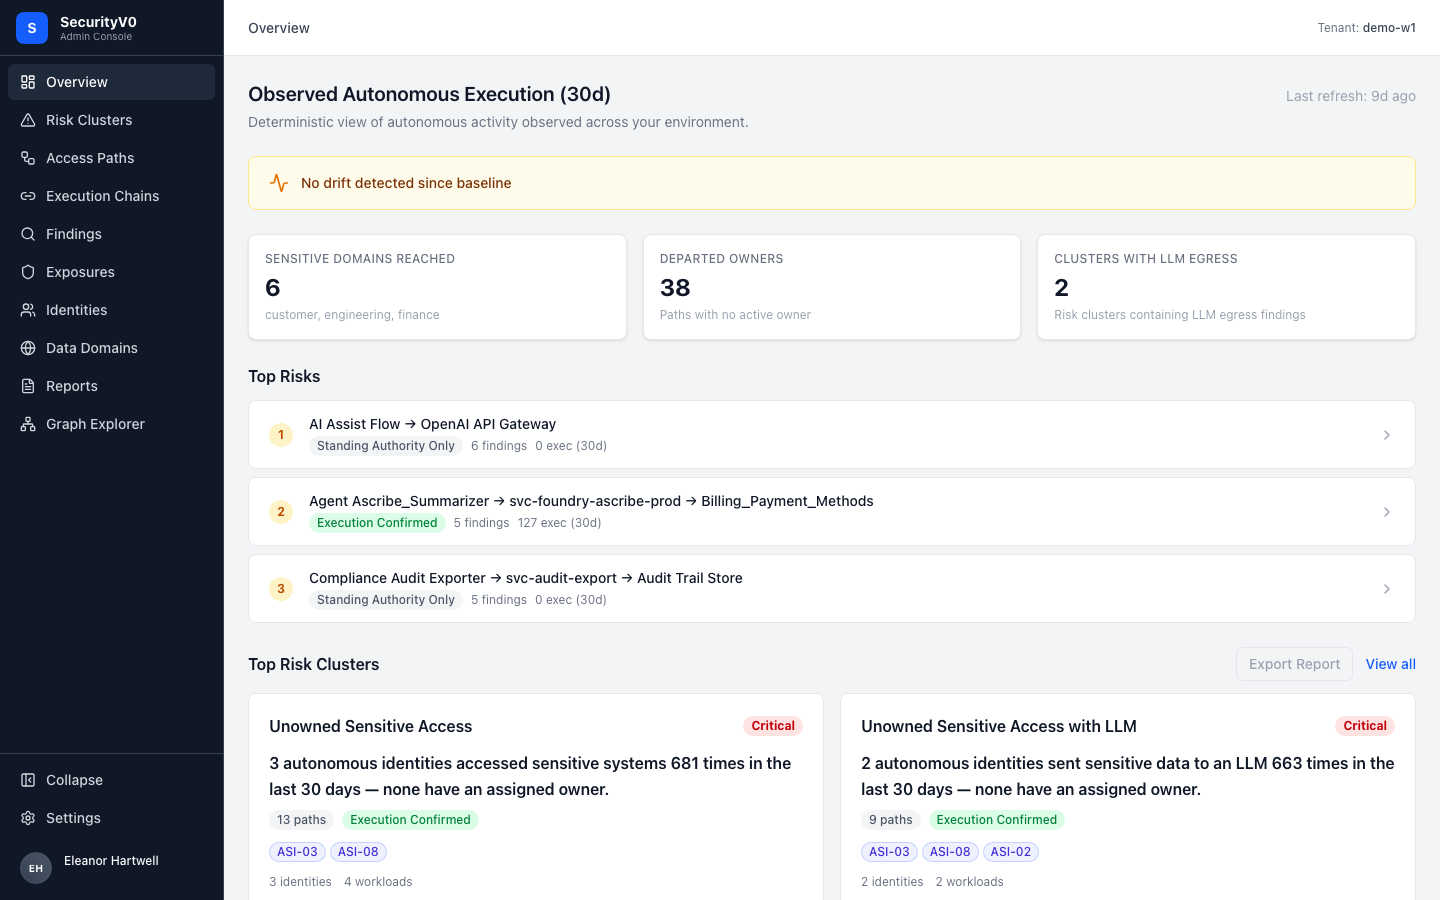This screenshot has width=1440, height=900.
Task: Click the drift activity pulse icon
Action: (279, 183)
